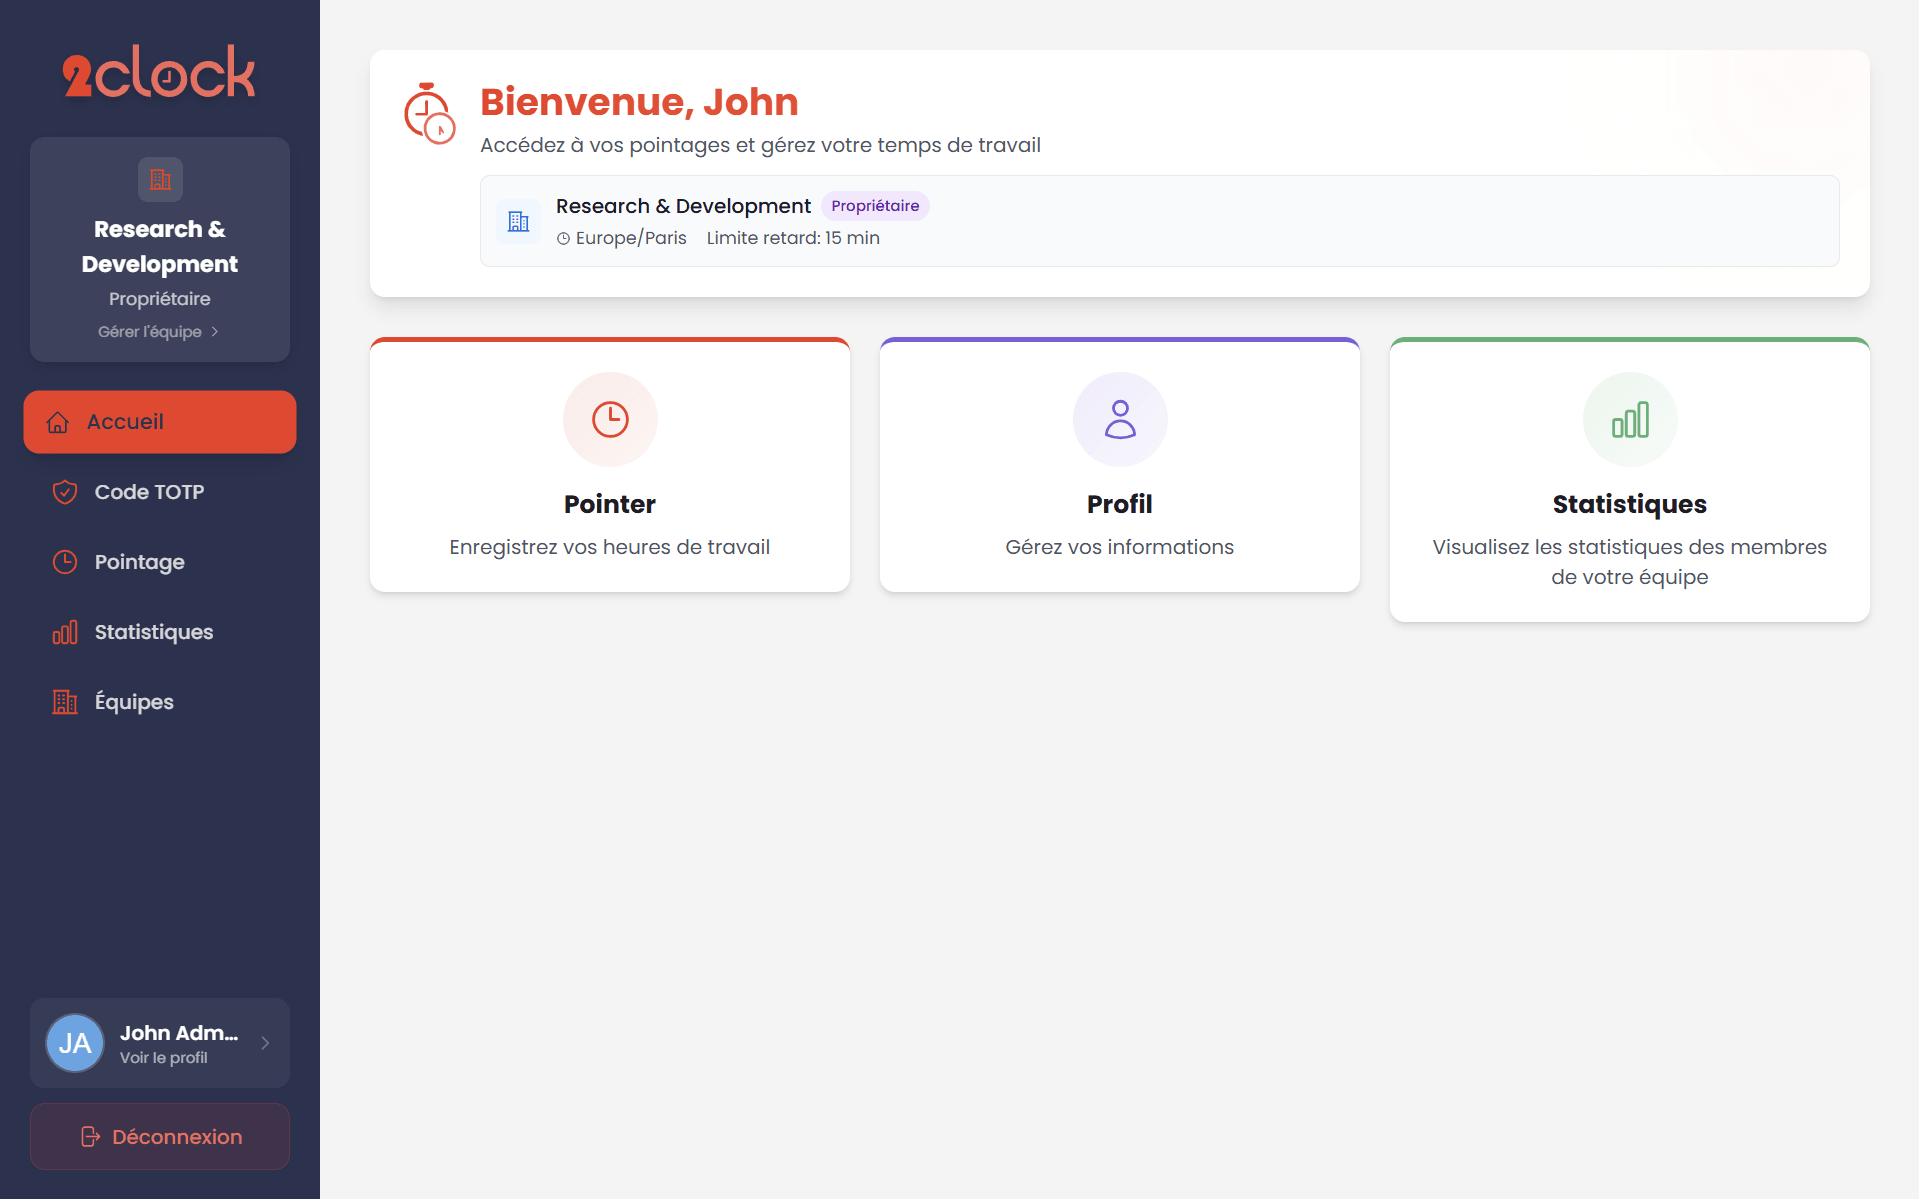Click the blue building icon in team banner
Viewport: 1919px width, 1199px height.
coord(518,221)
